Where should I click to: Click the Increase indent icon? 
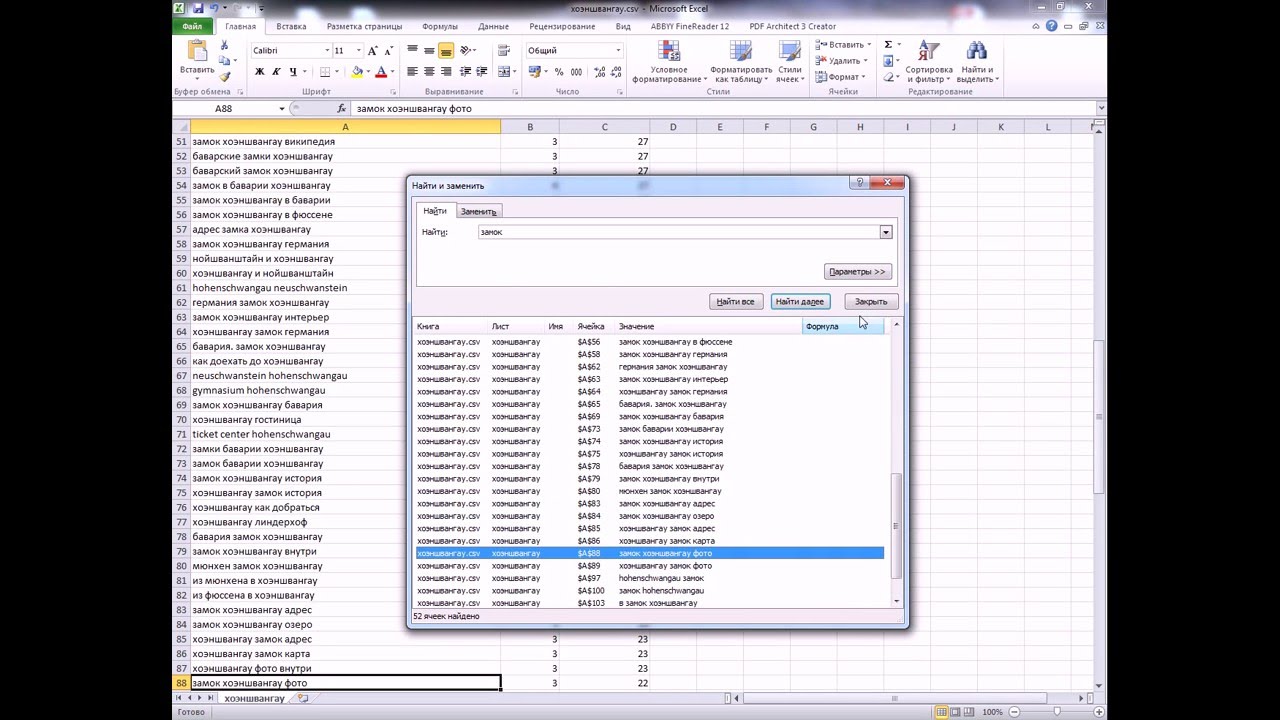[x=482, y=72]
